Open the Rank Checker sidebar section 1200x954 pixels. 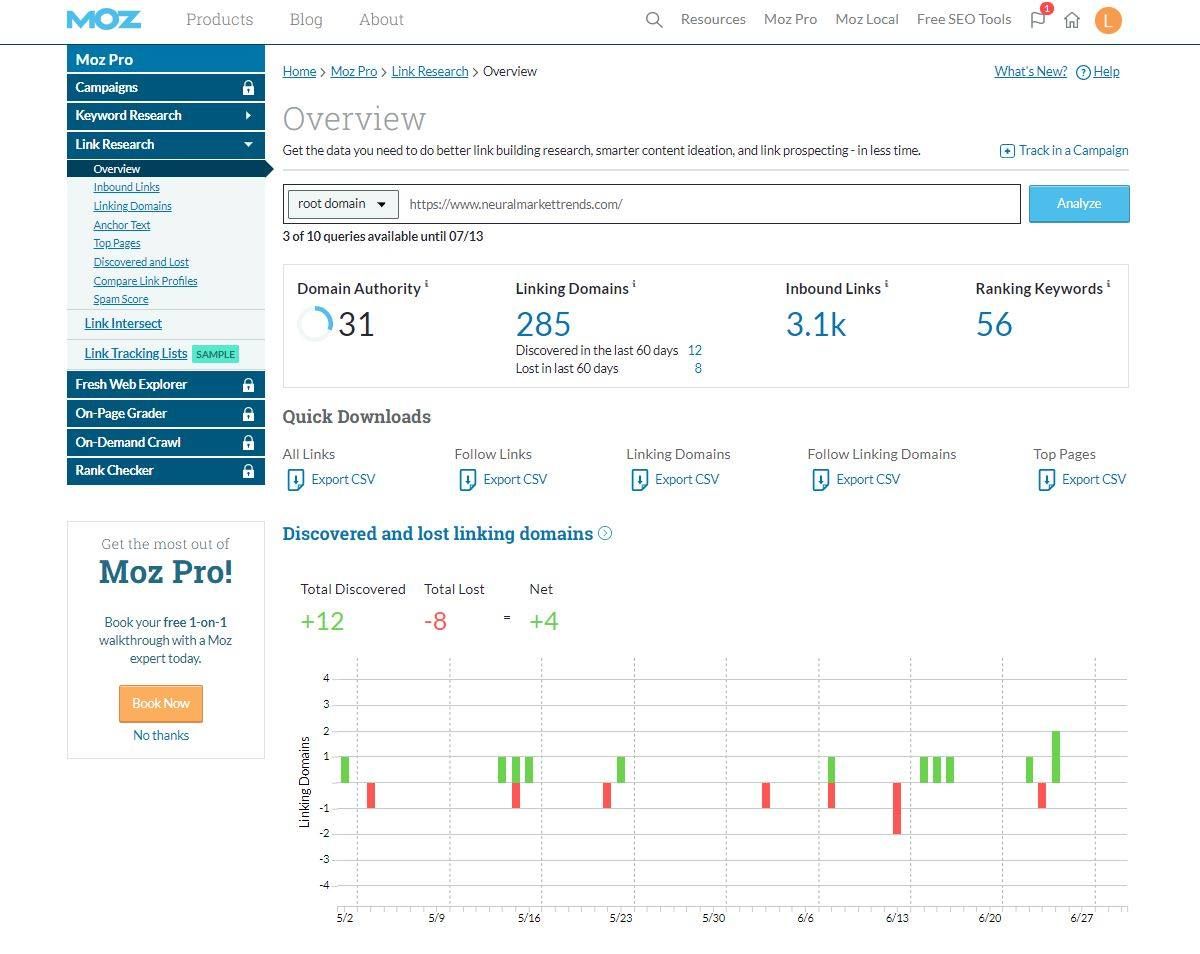tap(166, 471)
